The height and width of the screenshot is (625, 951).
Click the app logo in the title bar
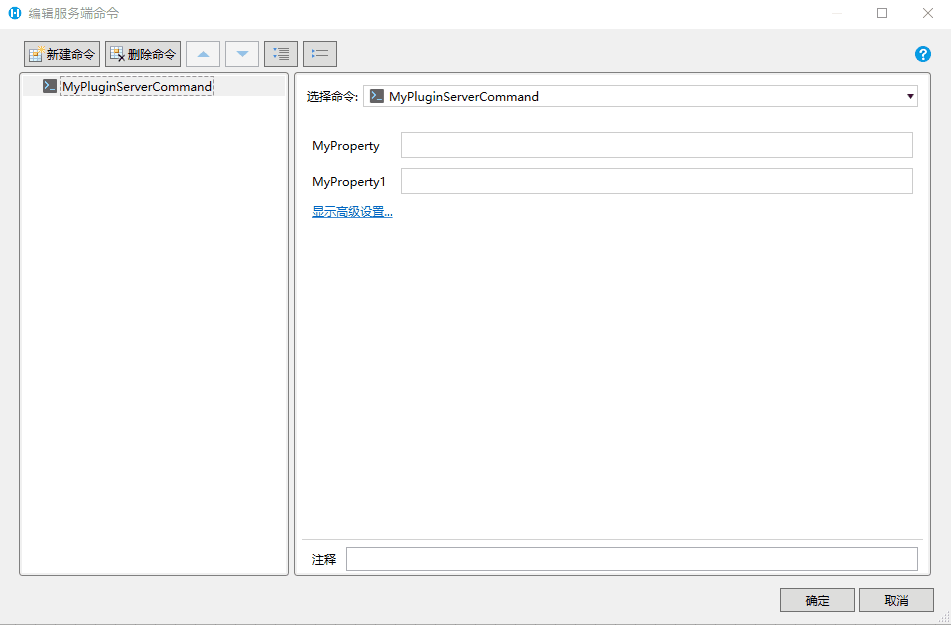tap(15, 13)
